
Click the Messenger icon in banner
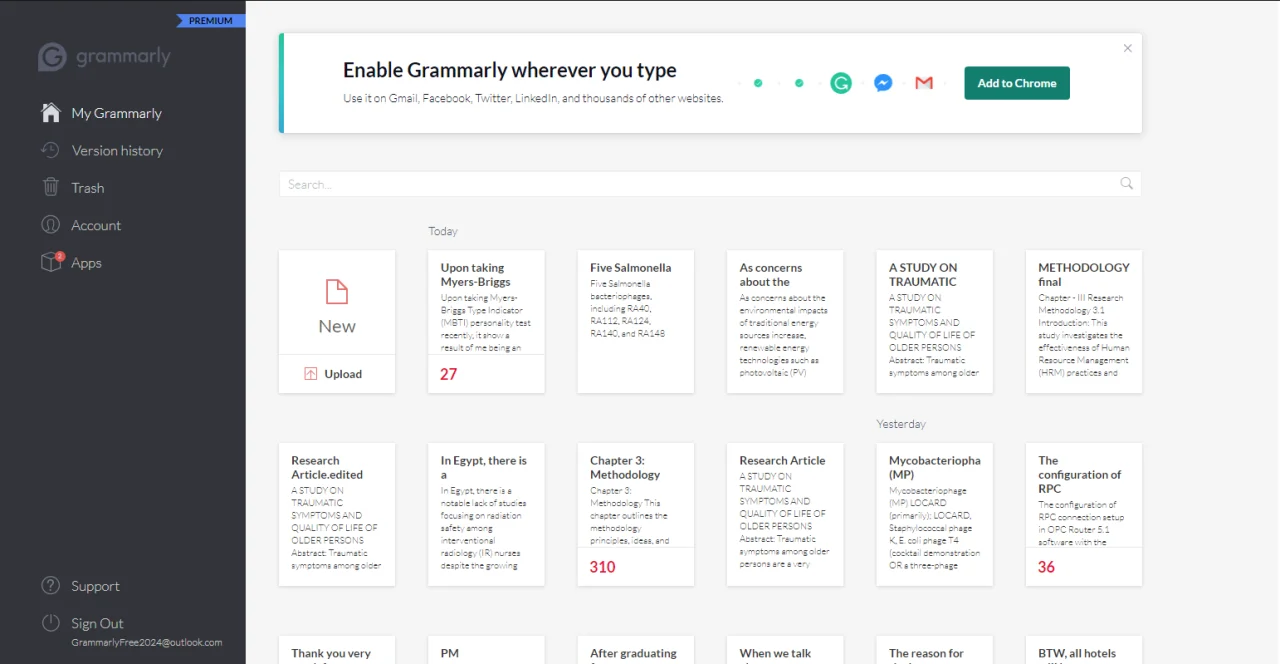coord(883,83)
